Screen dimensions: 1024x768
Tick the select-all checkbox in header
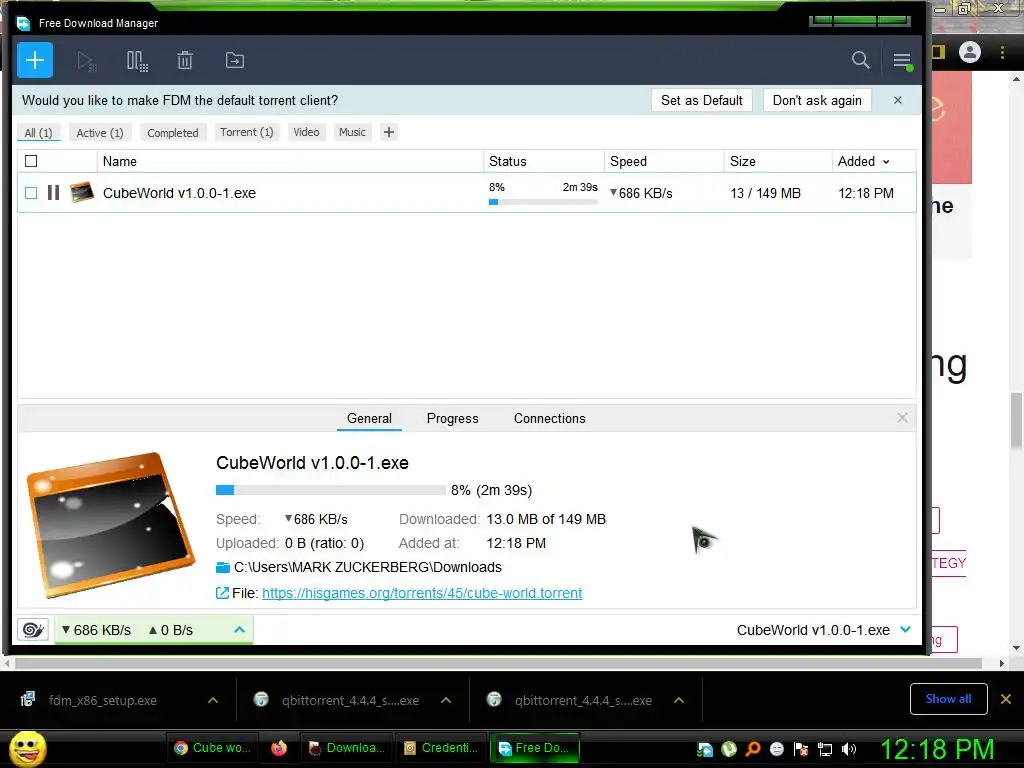[31, 161]
